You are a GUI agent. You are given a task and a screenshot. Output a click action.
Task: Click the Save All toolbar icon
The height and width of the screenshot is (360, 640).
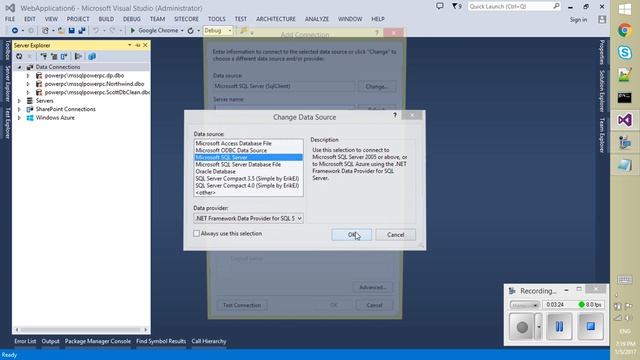pos(82,31)
